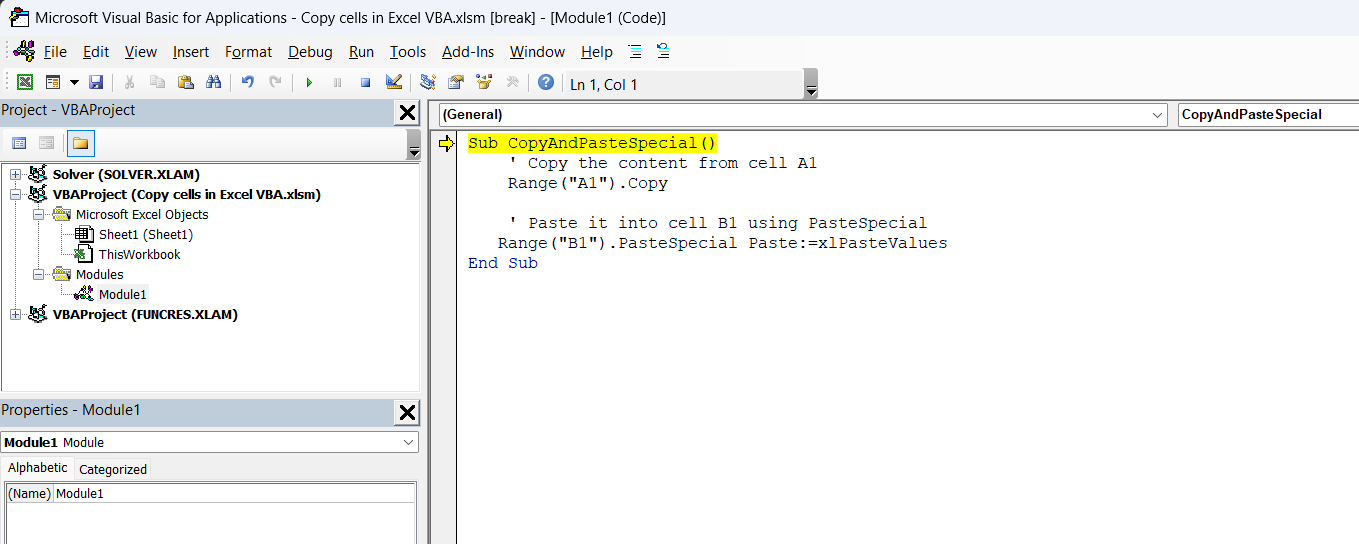Select the Solver (SOLVER.XLAM) project label

coord(126,174)
